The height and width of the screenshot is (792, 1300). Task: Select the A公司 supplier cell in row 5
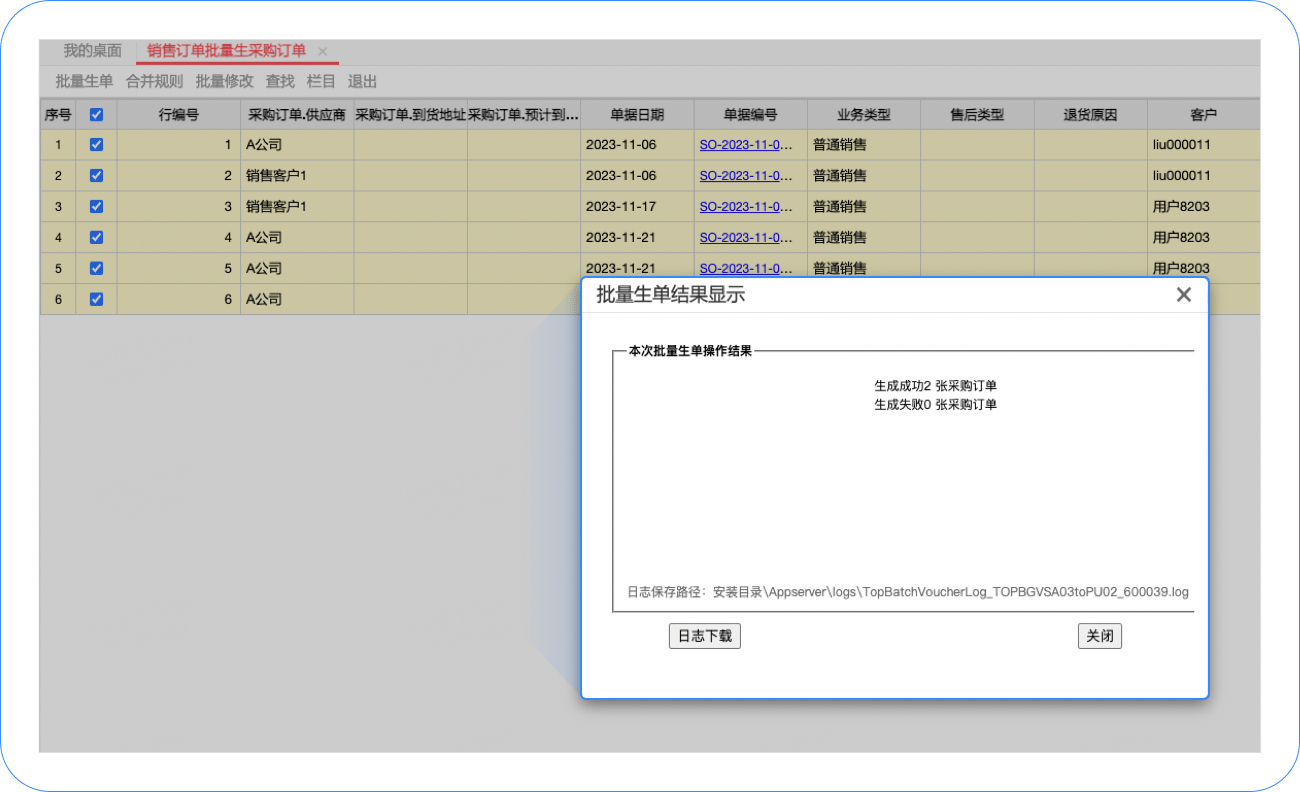tap(297, 269)
